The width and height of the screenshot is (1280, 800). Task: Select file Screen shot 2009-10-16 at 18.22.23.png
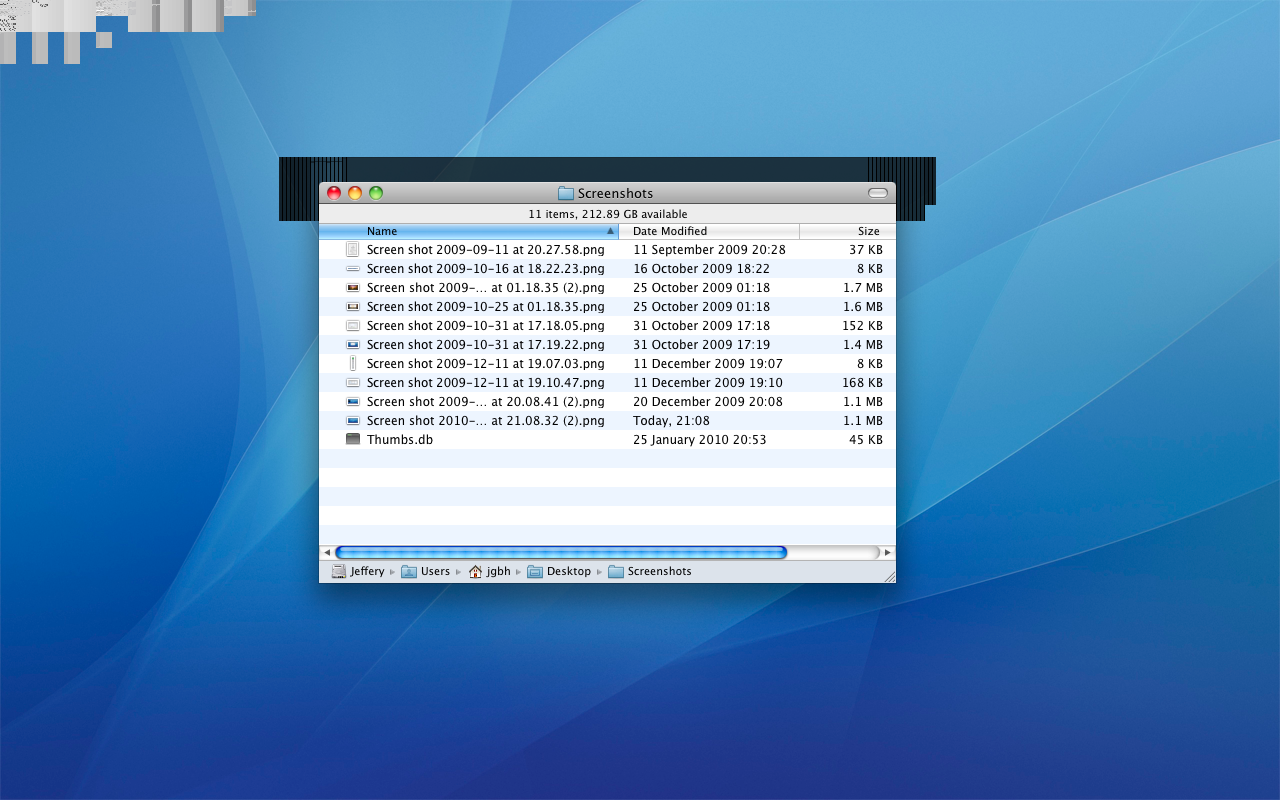point(486,269)
